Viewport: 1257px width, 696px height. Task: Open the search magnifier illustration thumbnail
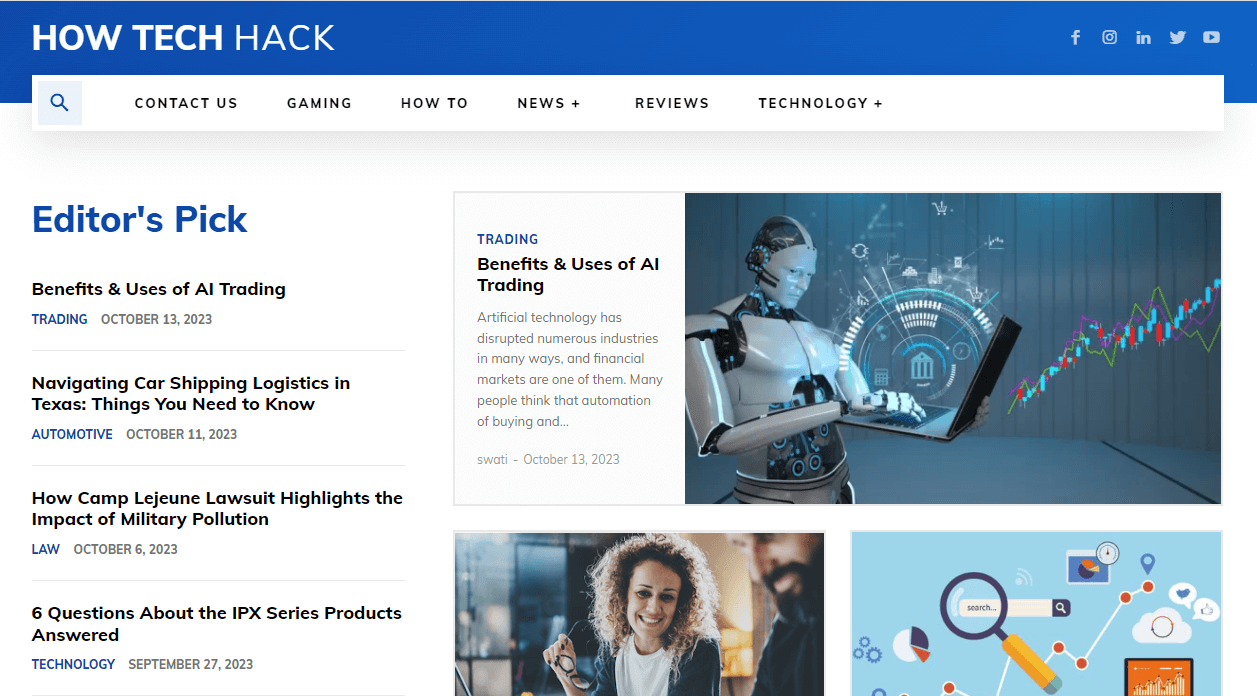pyautogui.click(x=1036, y=614)
